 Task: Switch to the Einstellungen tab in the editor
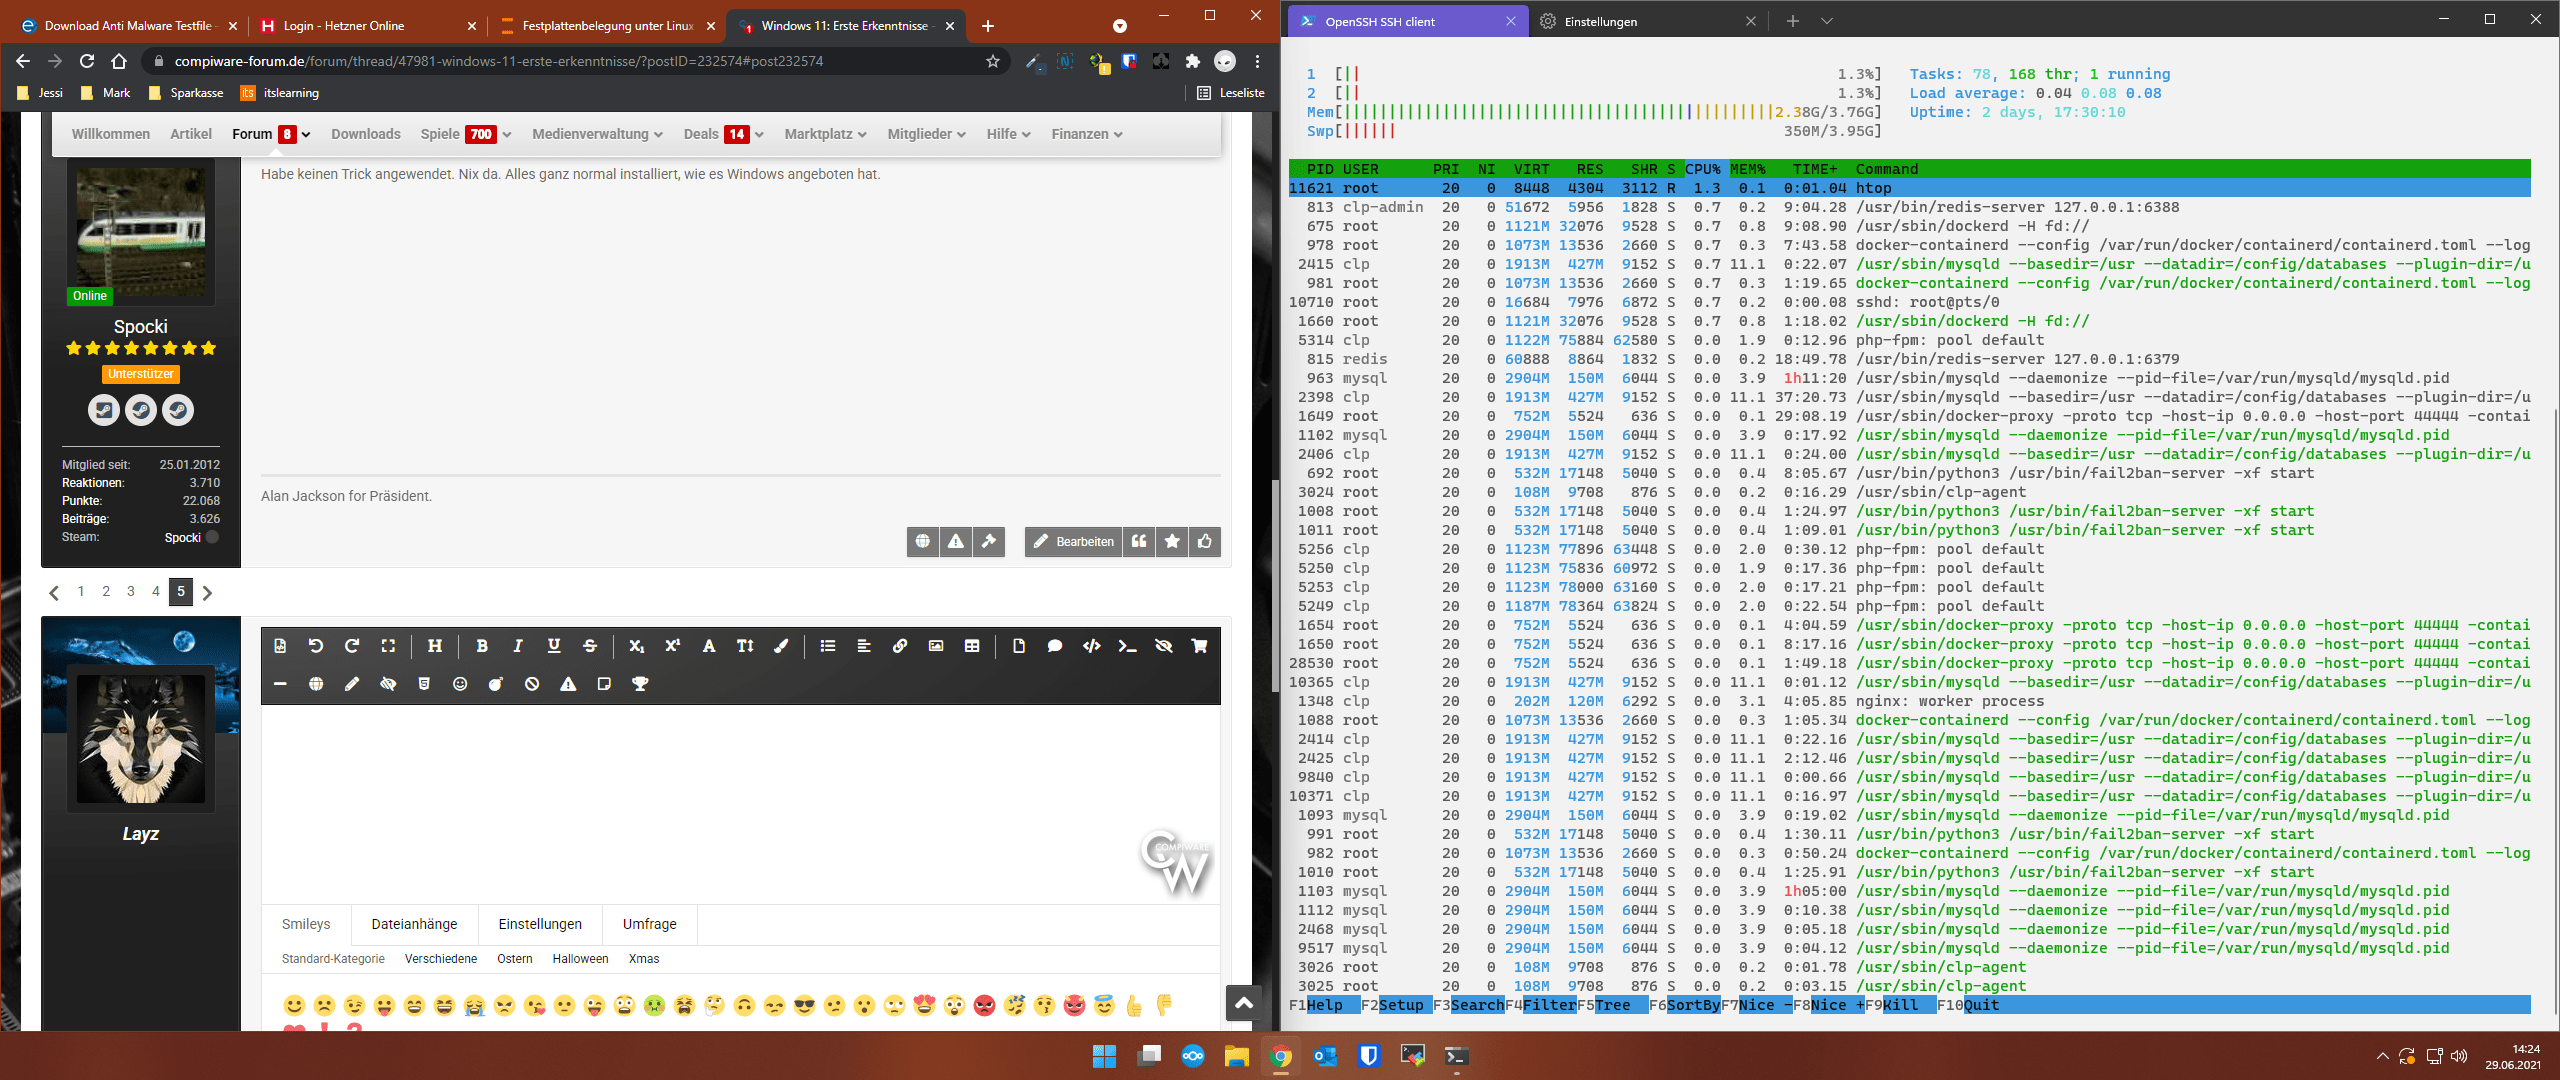540,924
